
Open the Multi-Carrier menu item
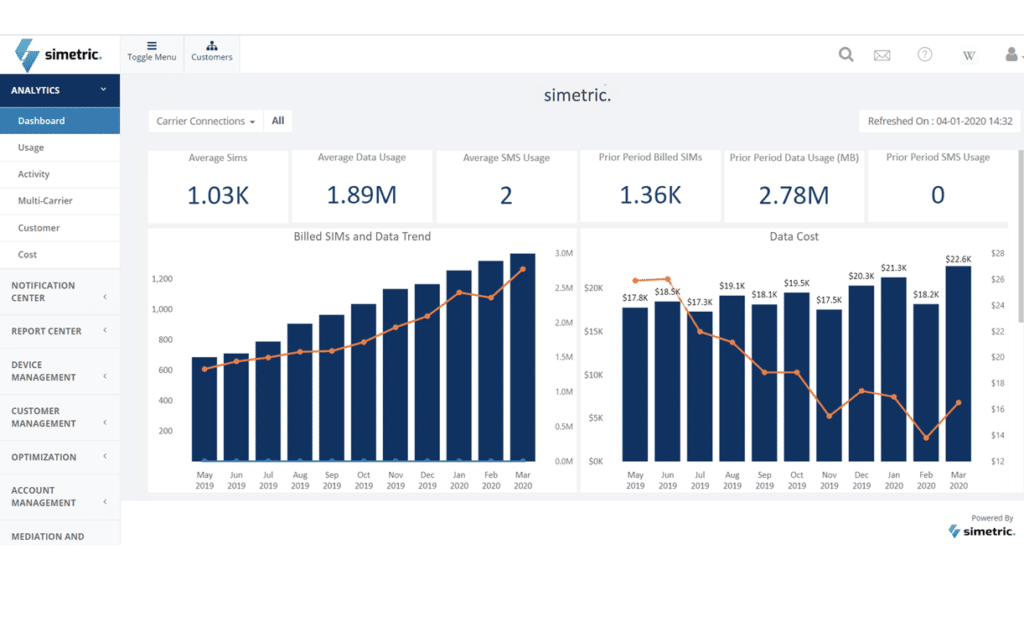point(59,200)
